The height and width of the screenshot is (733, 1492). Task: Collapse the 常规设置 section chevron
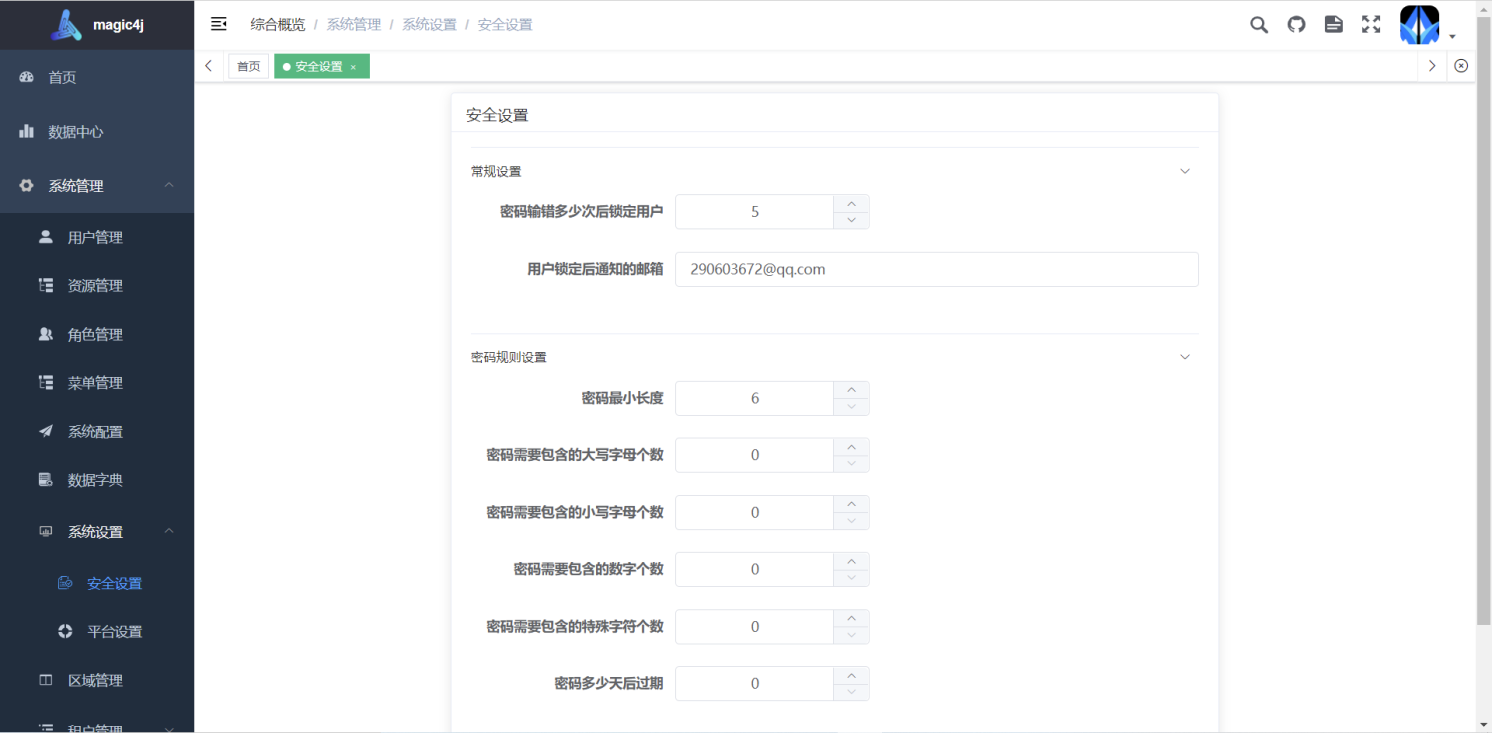1185,171
